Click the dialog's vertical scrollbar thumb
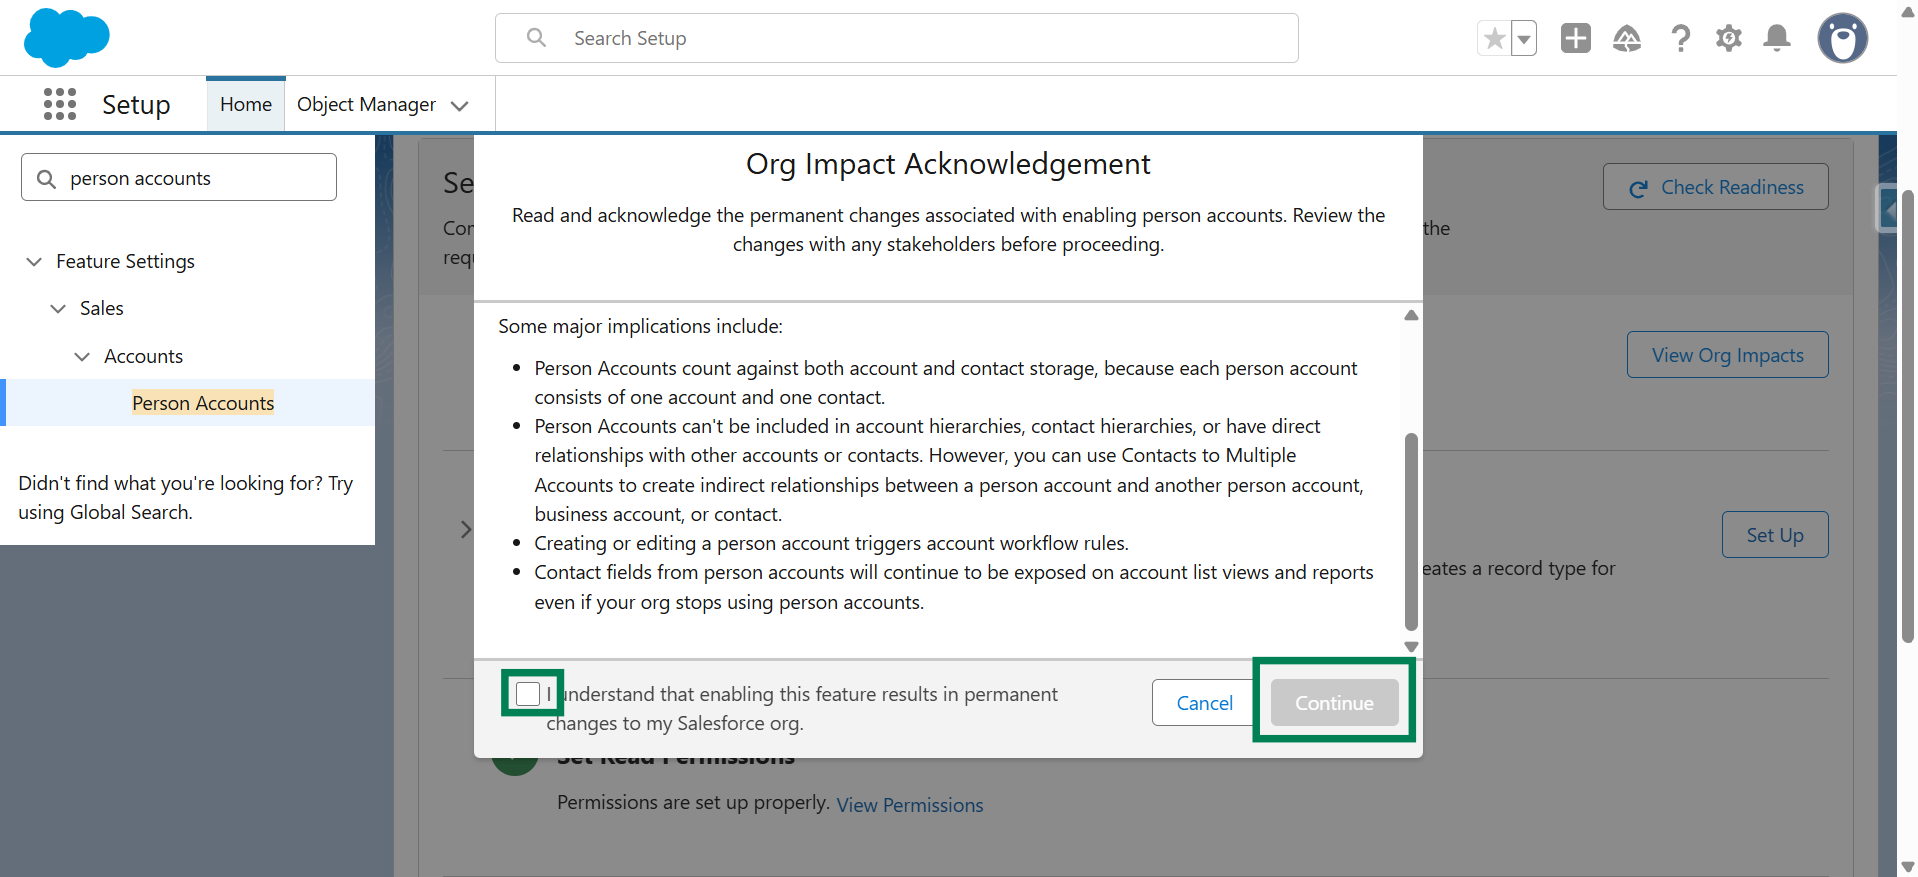Viewport: 1918px width, 877px height. pyautogui.click(x=1411, y=530)
